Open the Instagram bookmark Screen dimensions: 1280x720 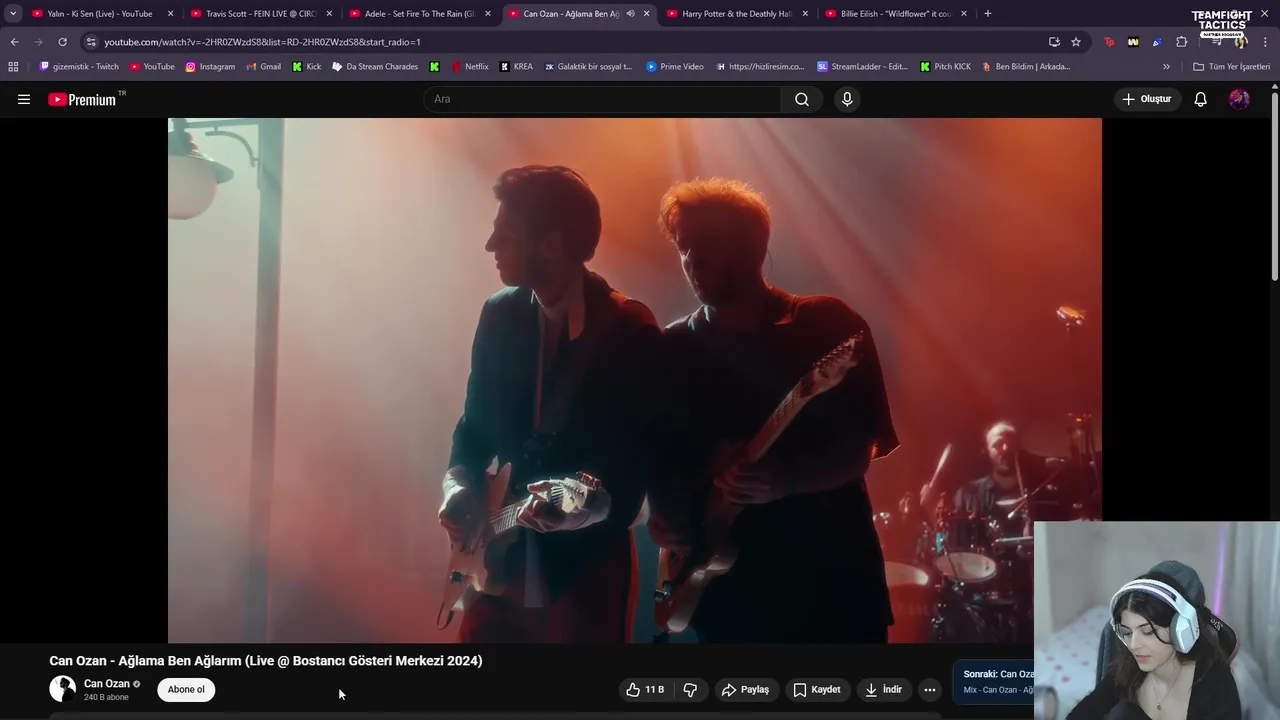point(210,67)
